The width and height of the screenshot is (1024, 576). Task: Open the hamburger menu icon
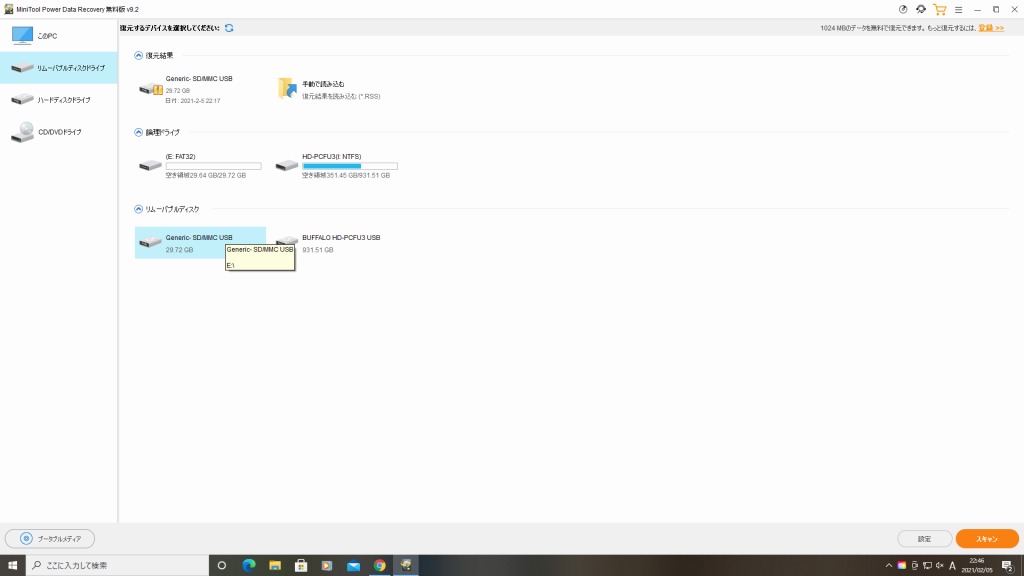tap(958, 10)
